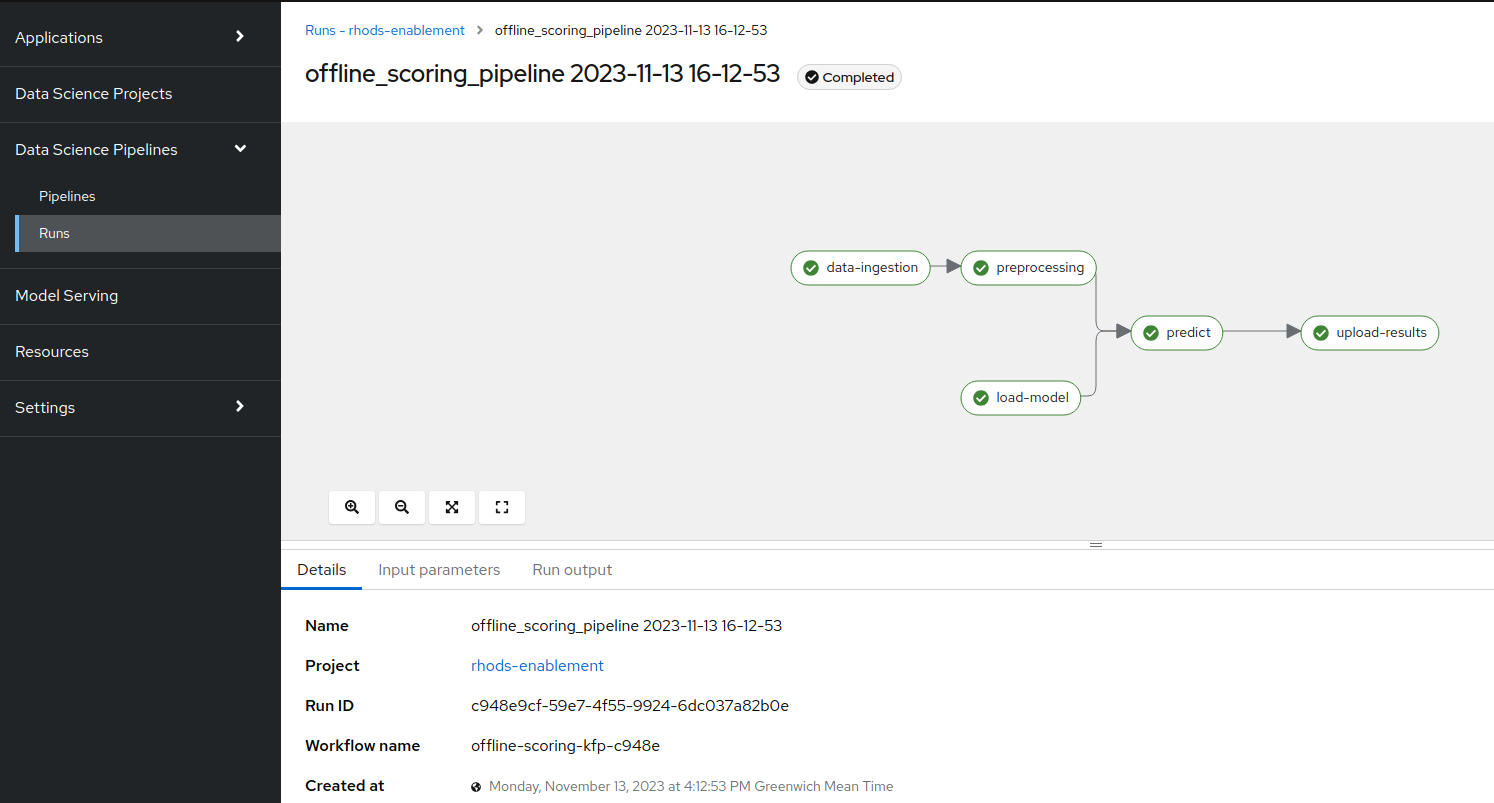Collapse the Data Science Pipelines section
The image size is (1494, 803).
140,150
